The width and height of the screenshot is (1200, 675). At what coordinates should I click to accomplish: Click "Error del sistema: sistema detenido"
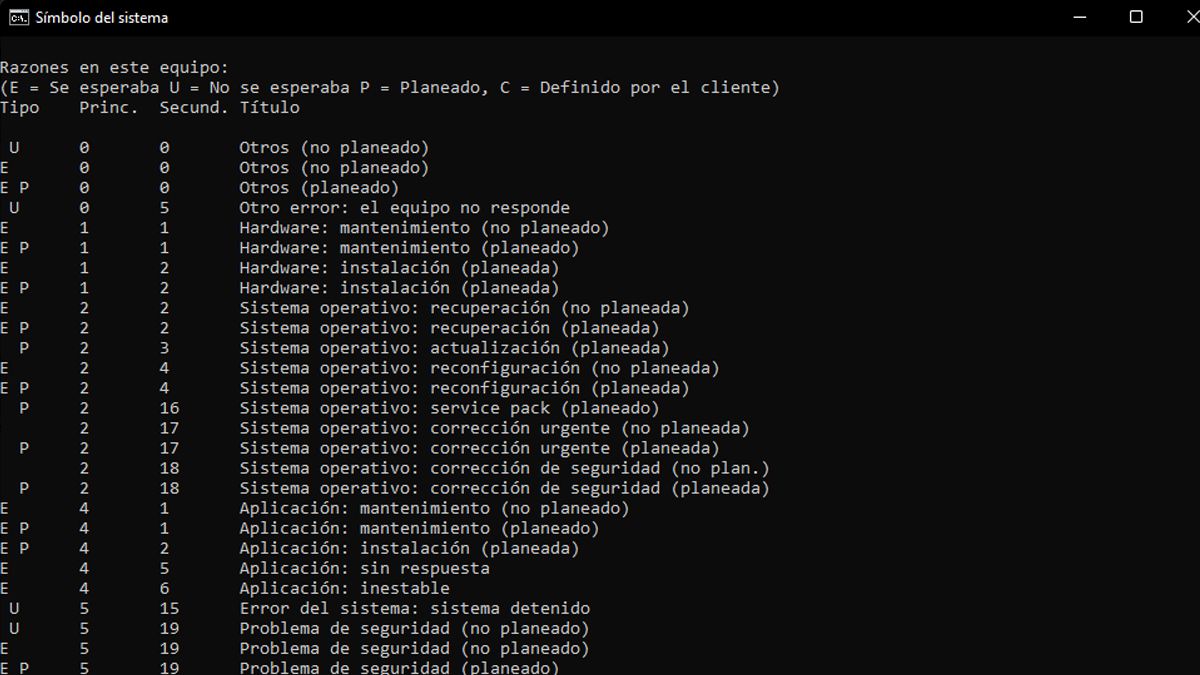pos(414,608)
